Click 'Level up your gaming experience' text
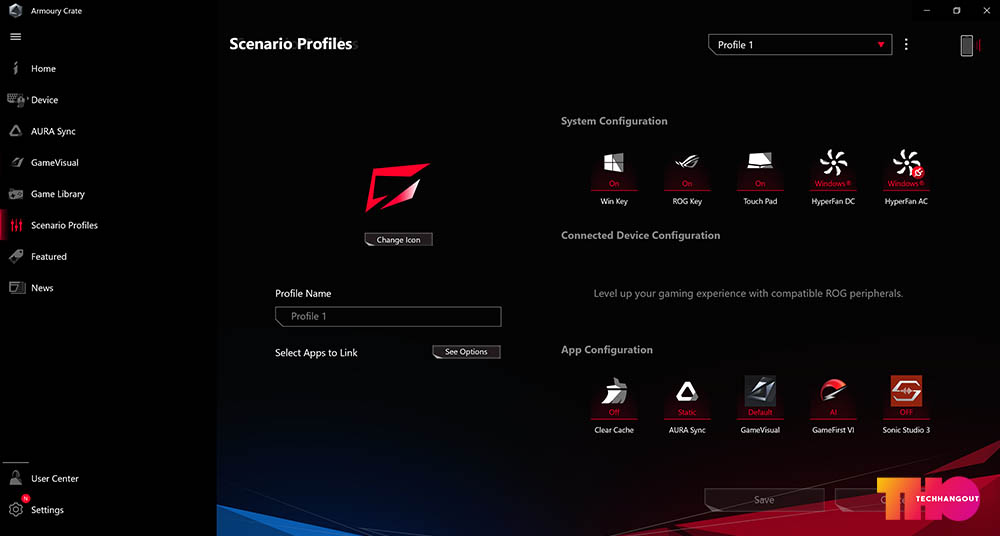Viewport: 1000px width, 536px height. [748, 294]
